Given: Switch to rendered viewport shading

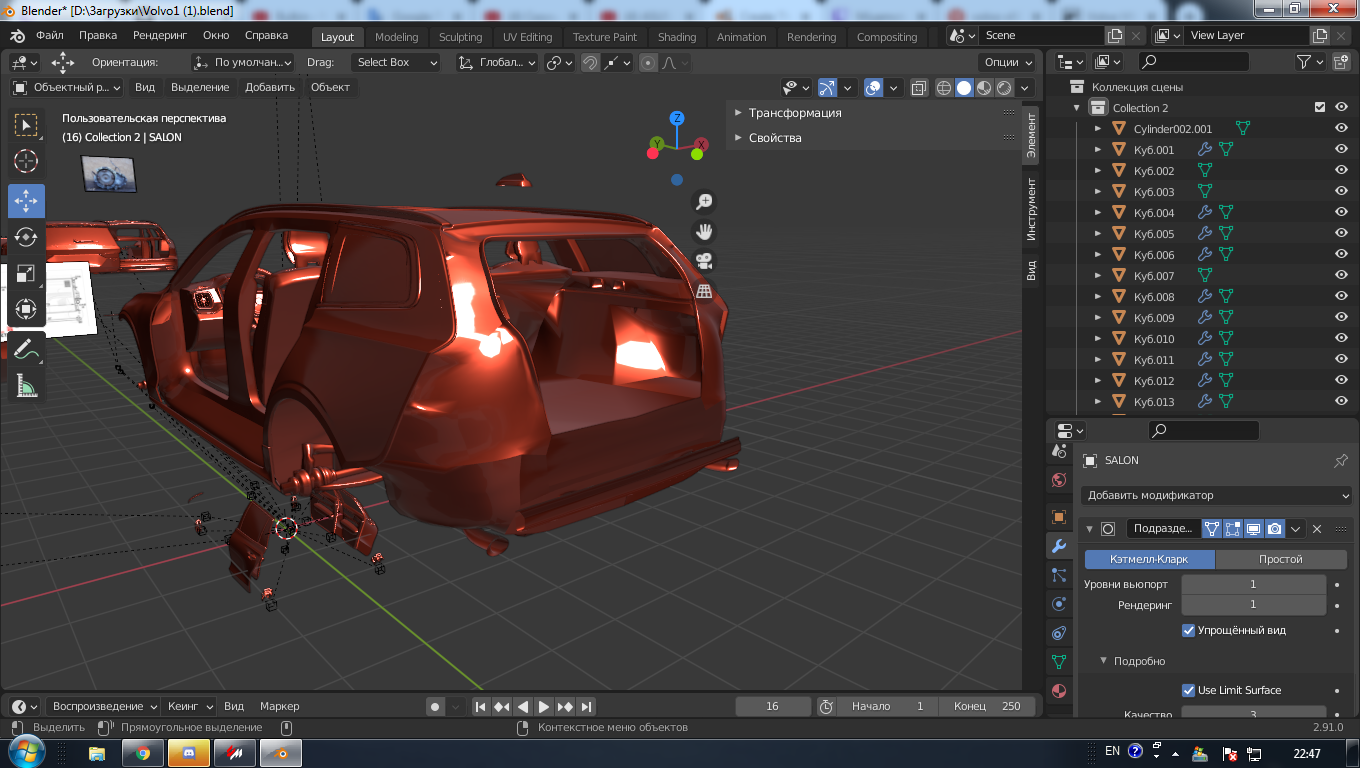Looking at the screenshot, I should click(1004, 88).
